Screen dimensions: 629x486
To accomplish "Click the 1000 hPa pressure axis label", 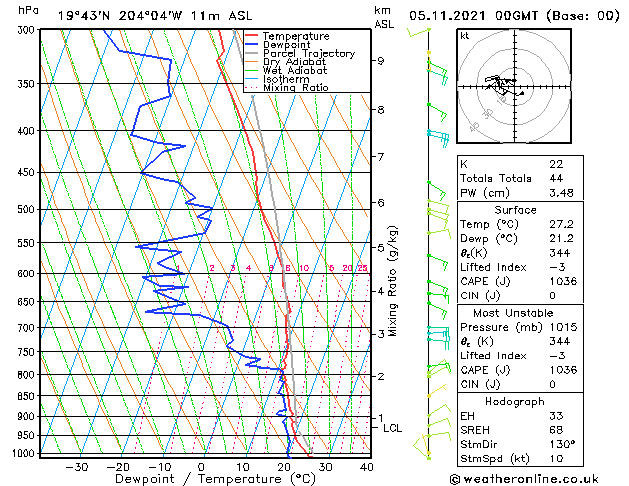I will point(25,453).
